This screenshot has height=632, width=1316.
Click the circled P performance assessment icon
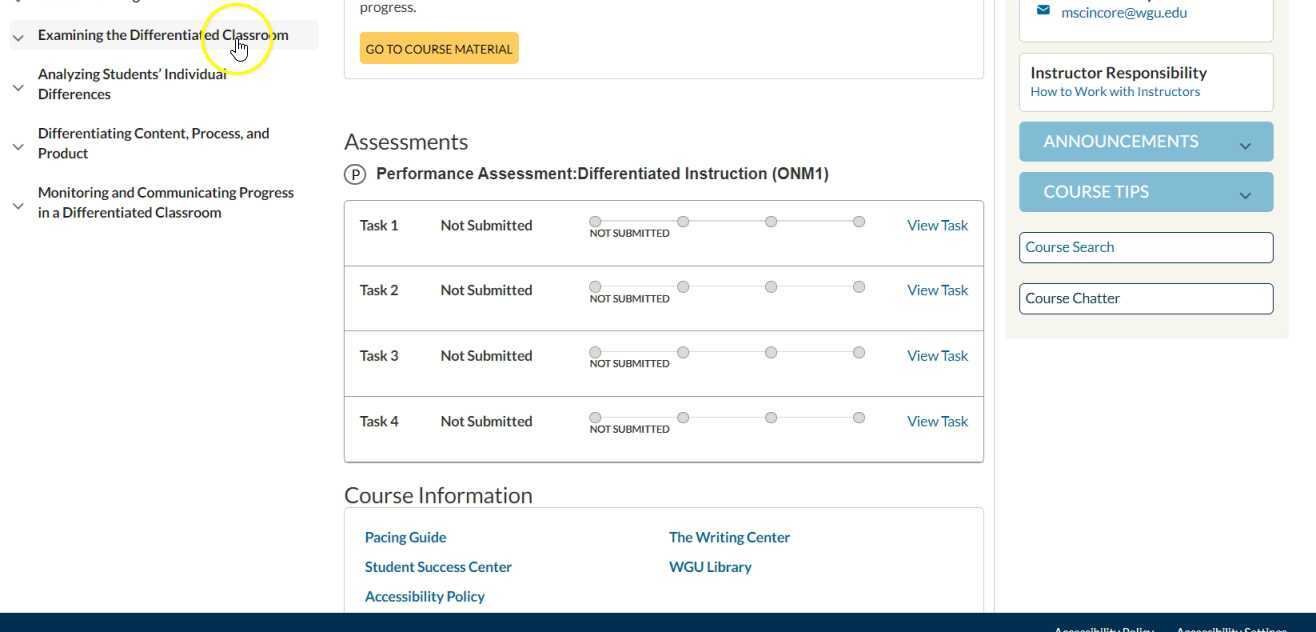[x=355, y=175]
